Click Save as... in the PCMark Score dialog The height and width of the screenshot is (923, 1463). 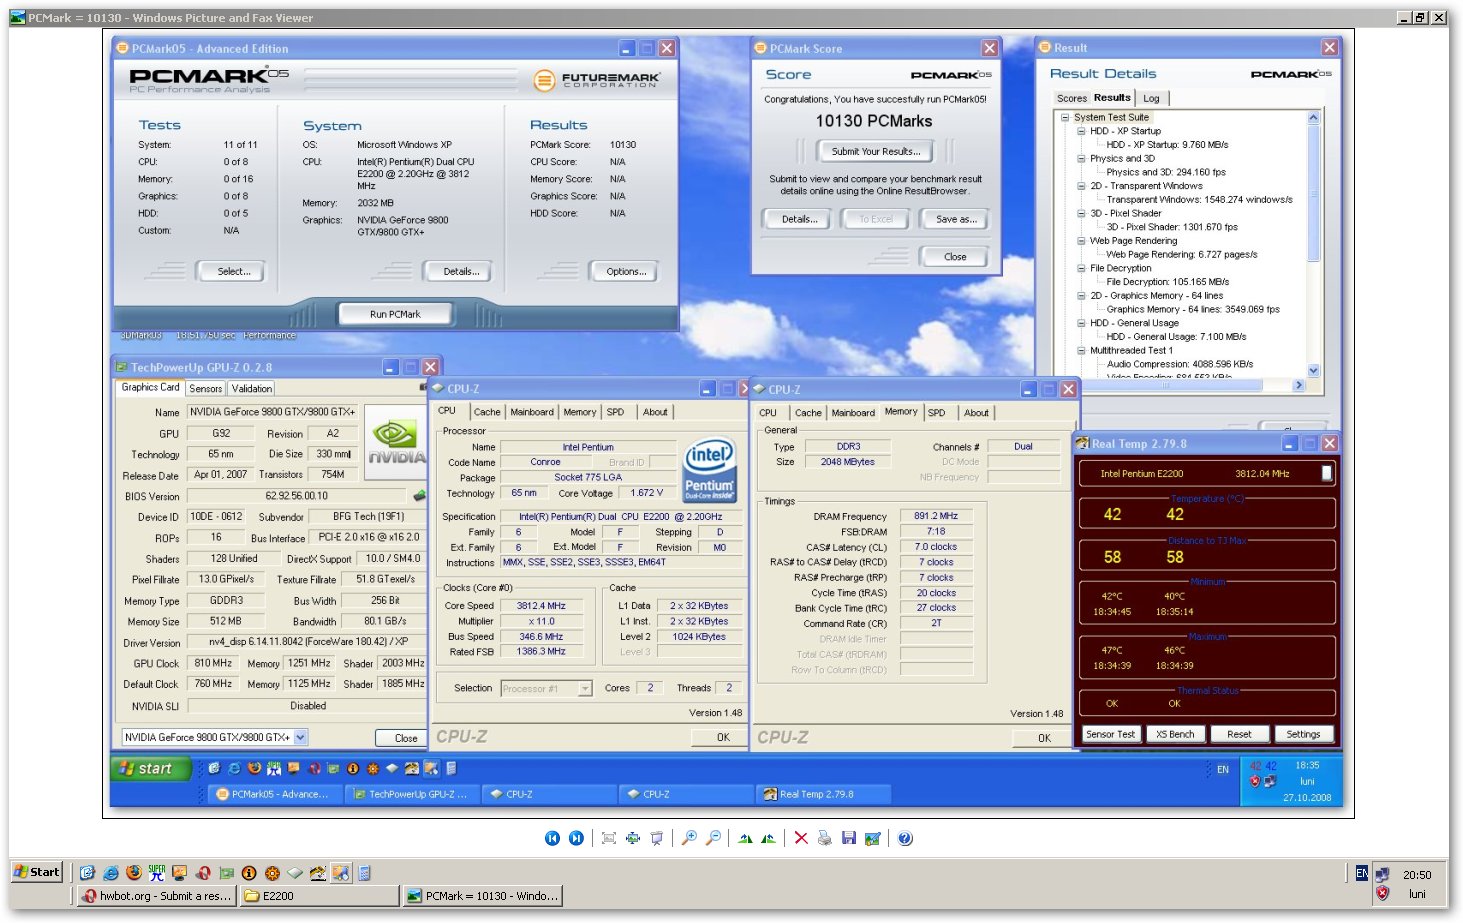[x=956, y=219]
